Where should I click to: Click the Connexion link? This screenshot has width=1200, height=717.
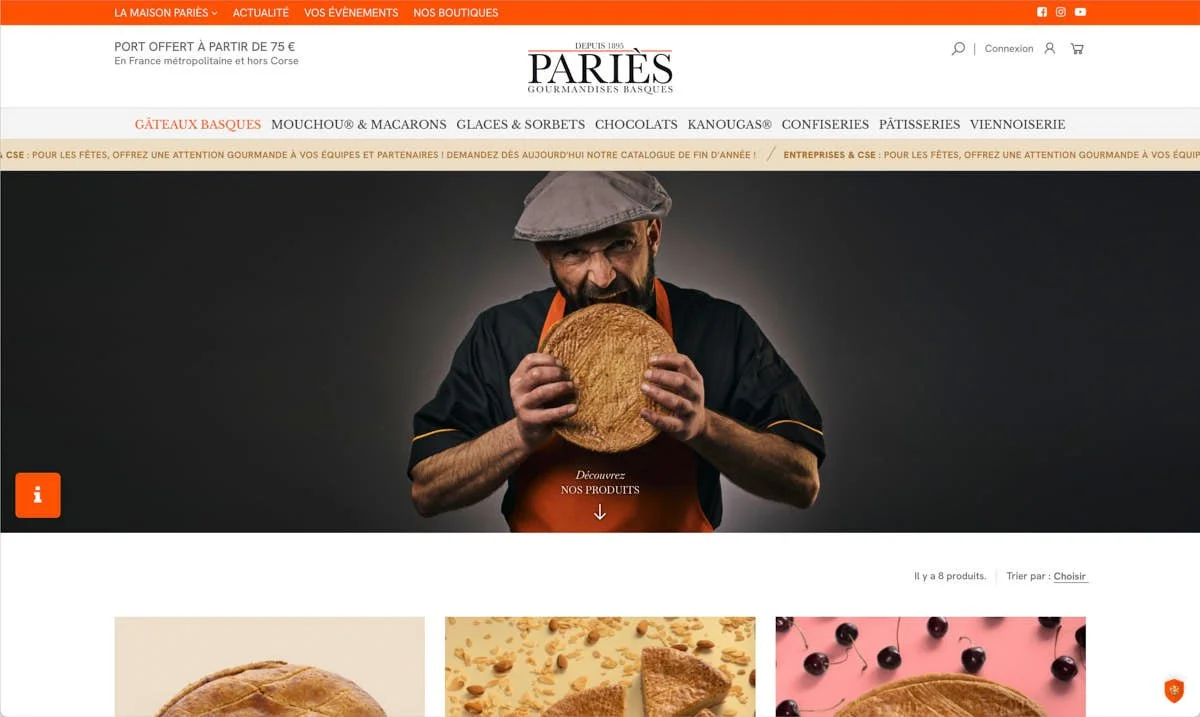pos(1009,48)
